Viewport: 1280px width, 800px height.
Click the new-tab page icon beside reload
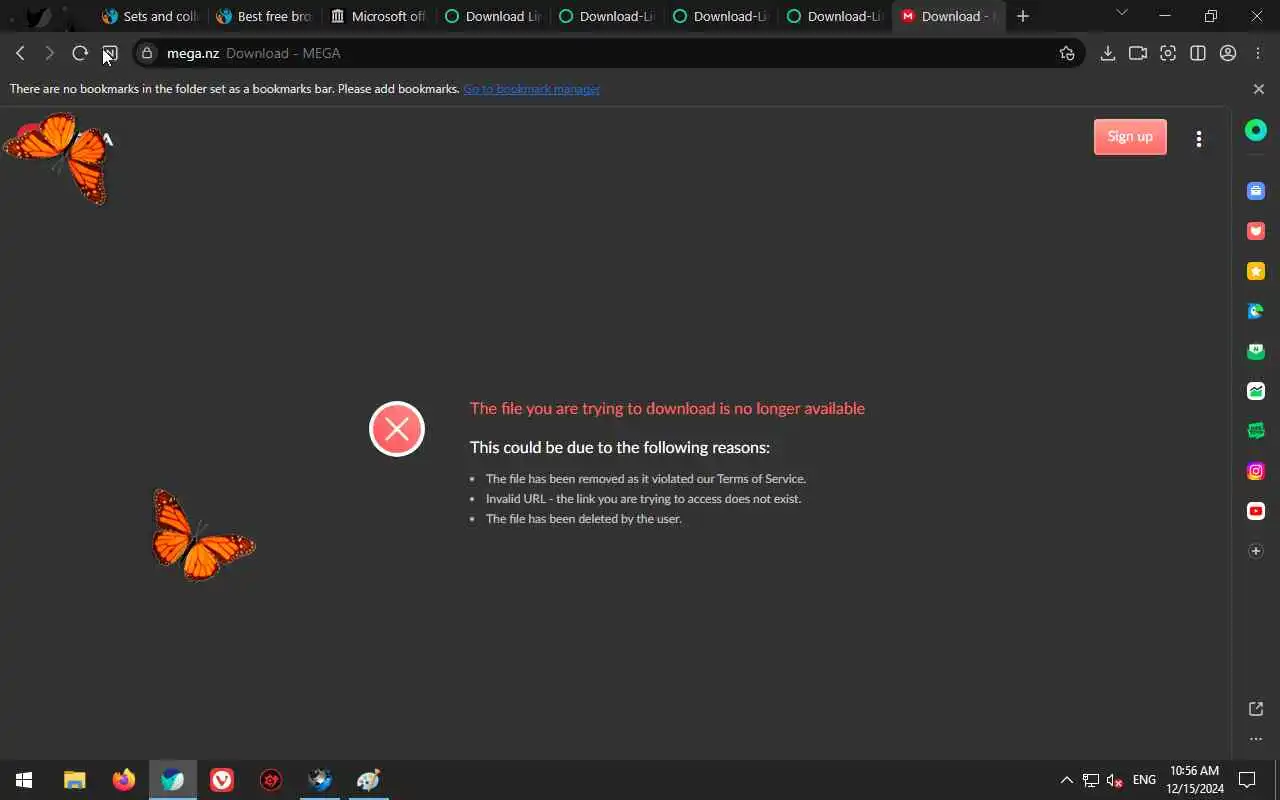[110, 53]
